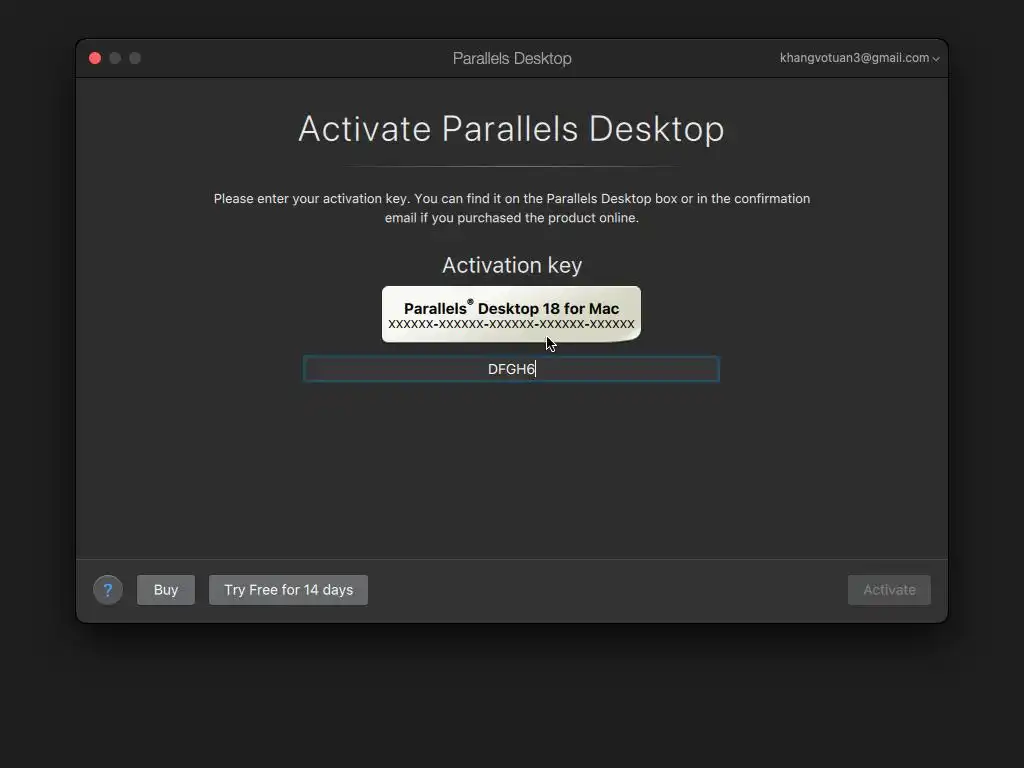Click the Activation key label
The width and height of the screenshot is (1024, 768).
click(511, 265)
